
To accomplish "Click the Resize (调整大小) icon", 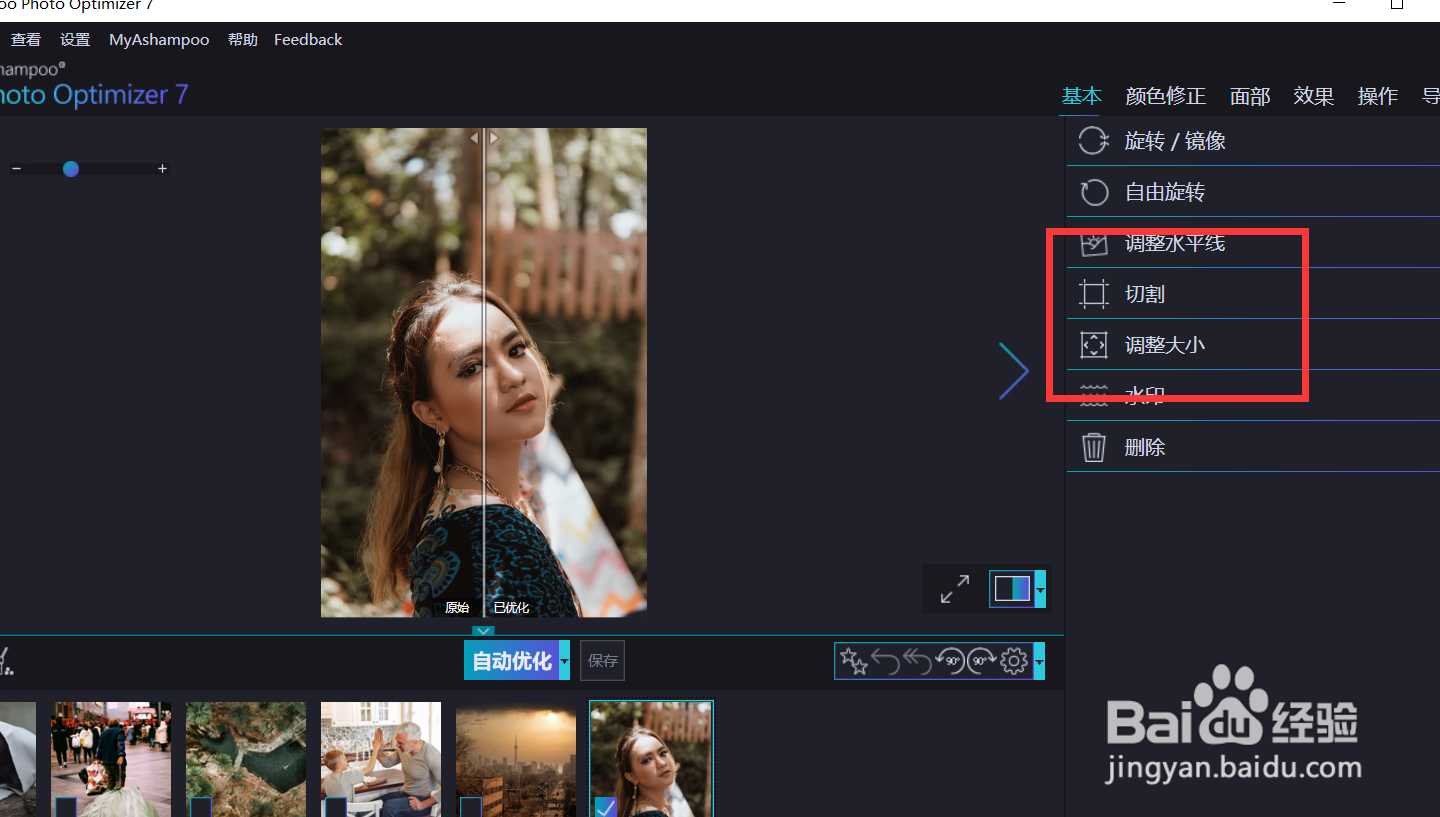I will click(1094, 345).
